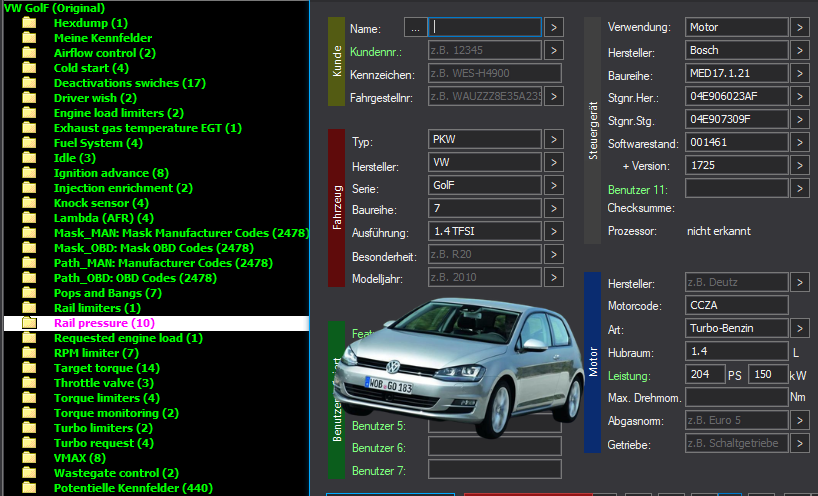Open the Meine Kennfelder folder
This screenshot has width=818, height=496.
(x=103, y=38)
